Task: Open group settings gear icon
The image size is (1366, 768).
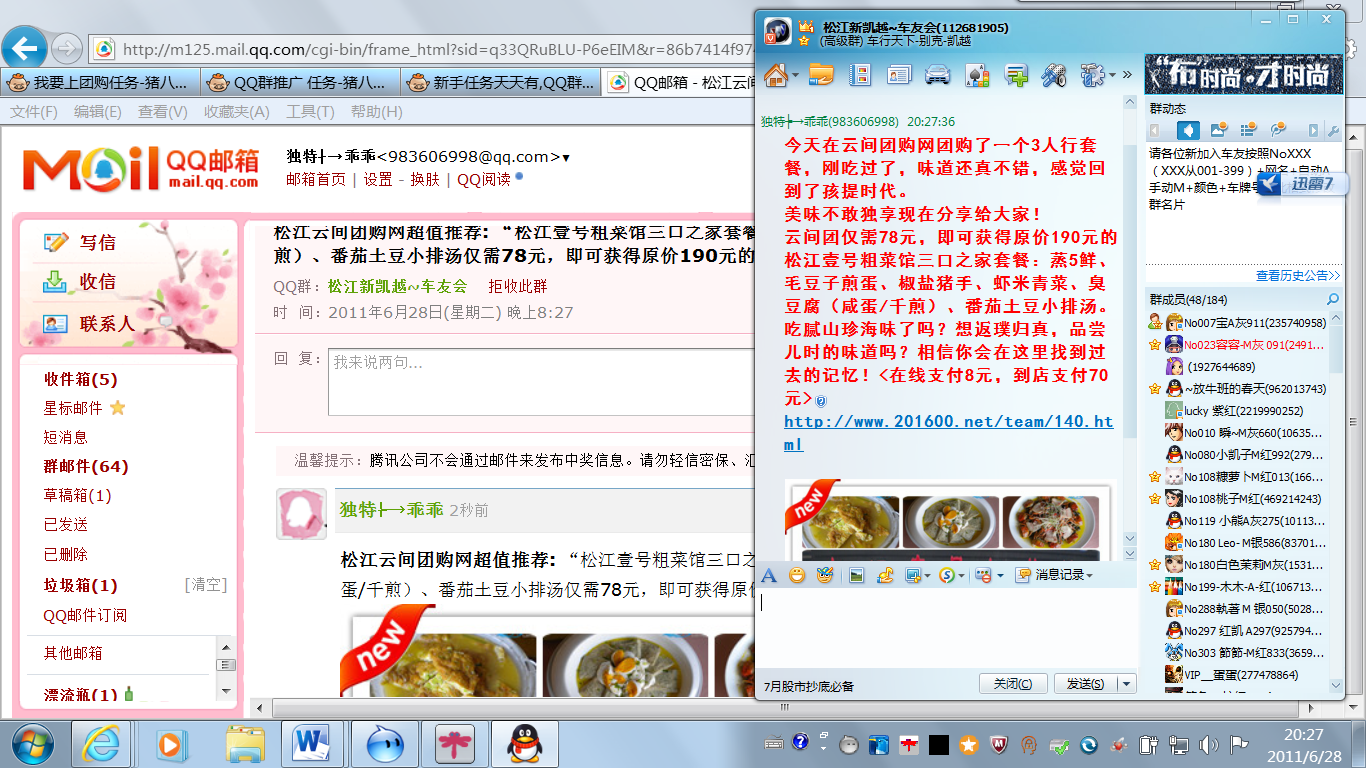Action: (x=1094, y=75)
